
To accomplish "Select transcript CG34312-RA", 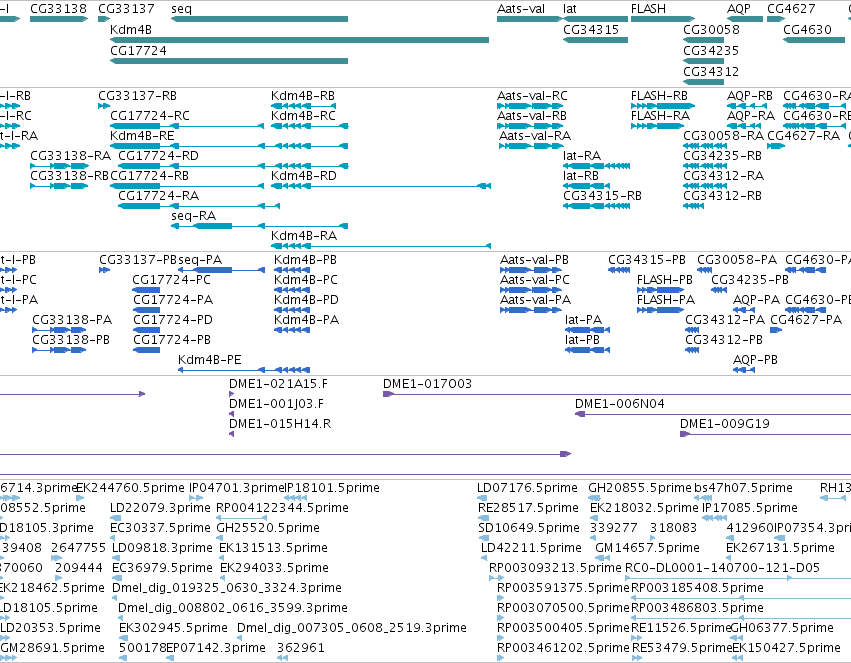I will click(x=723, y=176).
